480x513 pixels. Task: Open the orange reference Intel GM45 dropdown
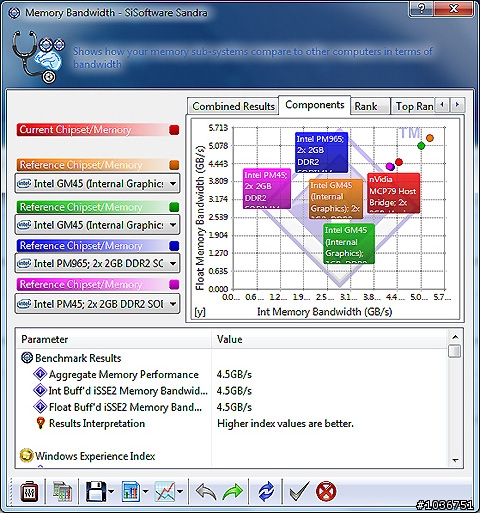click(x=97, y=183)
